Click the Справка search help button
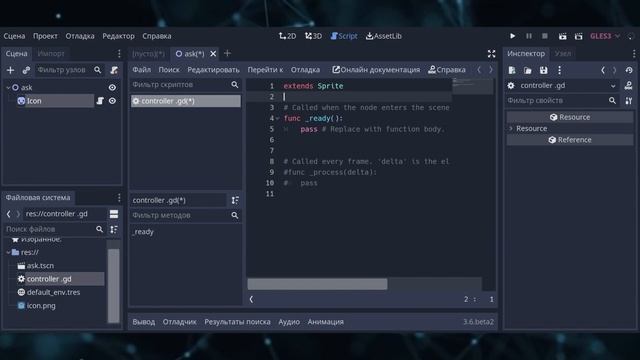The width and height of the screenshot is (640, 360). (x=447, y=70)
